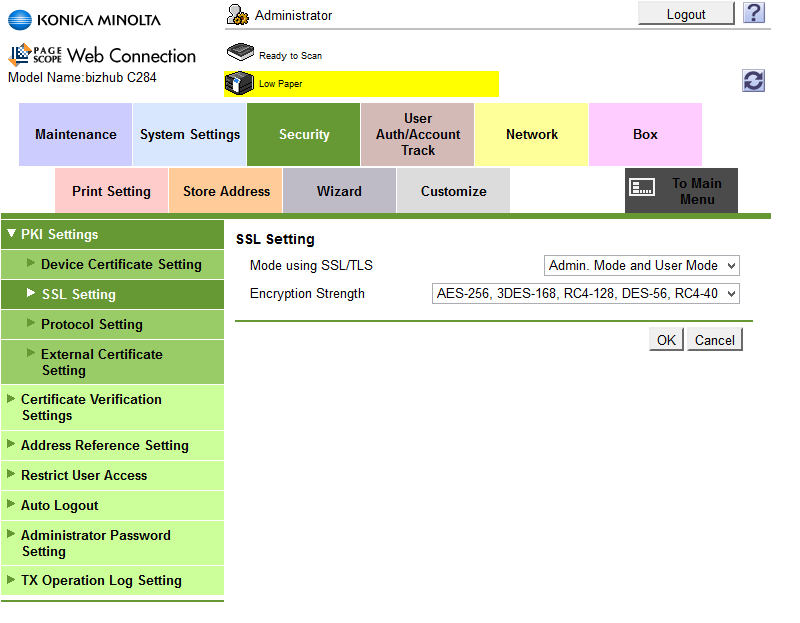Click the Logout button

(x=685, y=13)
